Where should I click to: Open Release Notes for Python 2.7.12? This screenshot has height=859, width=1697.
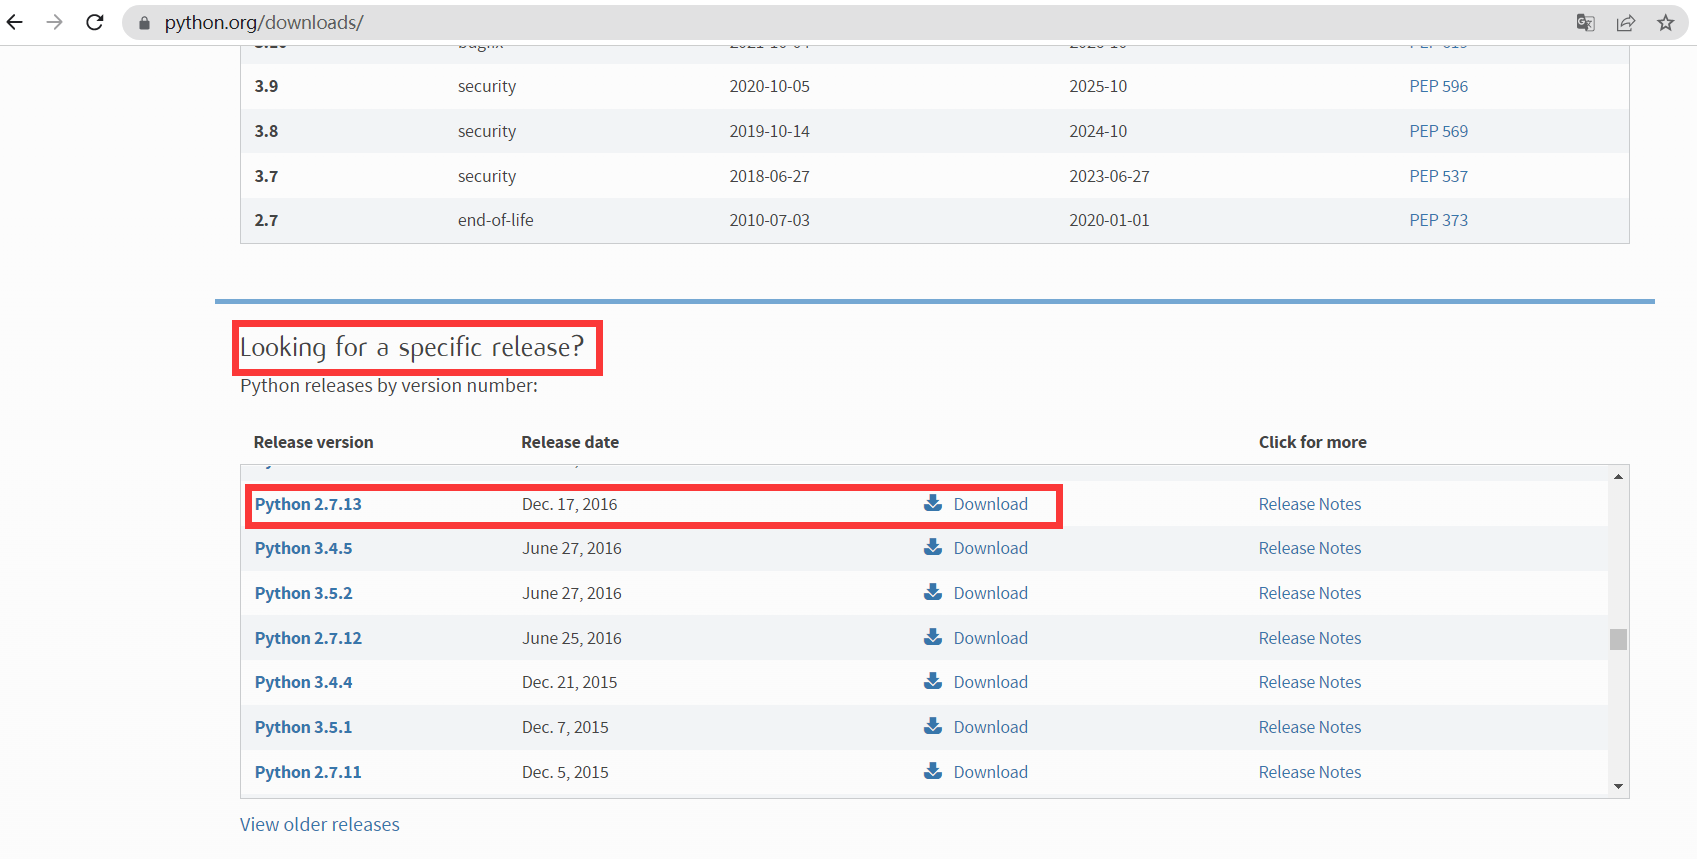click(1309, 638)
